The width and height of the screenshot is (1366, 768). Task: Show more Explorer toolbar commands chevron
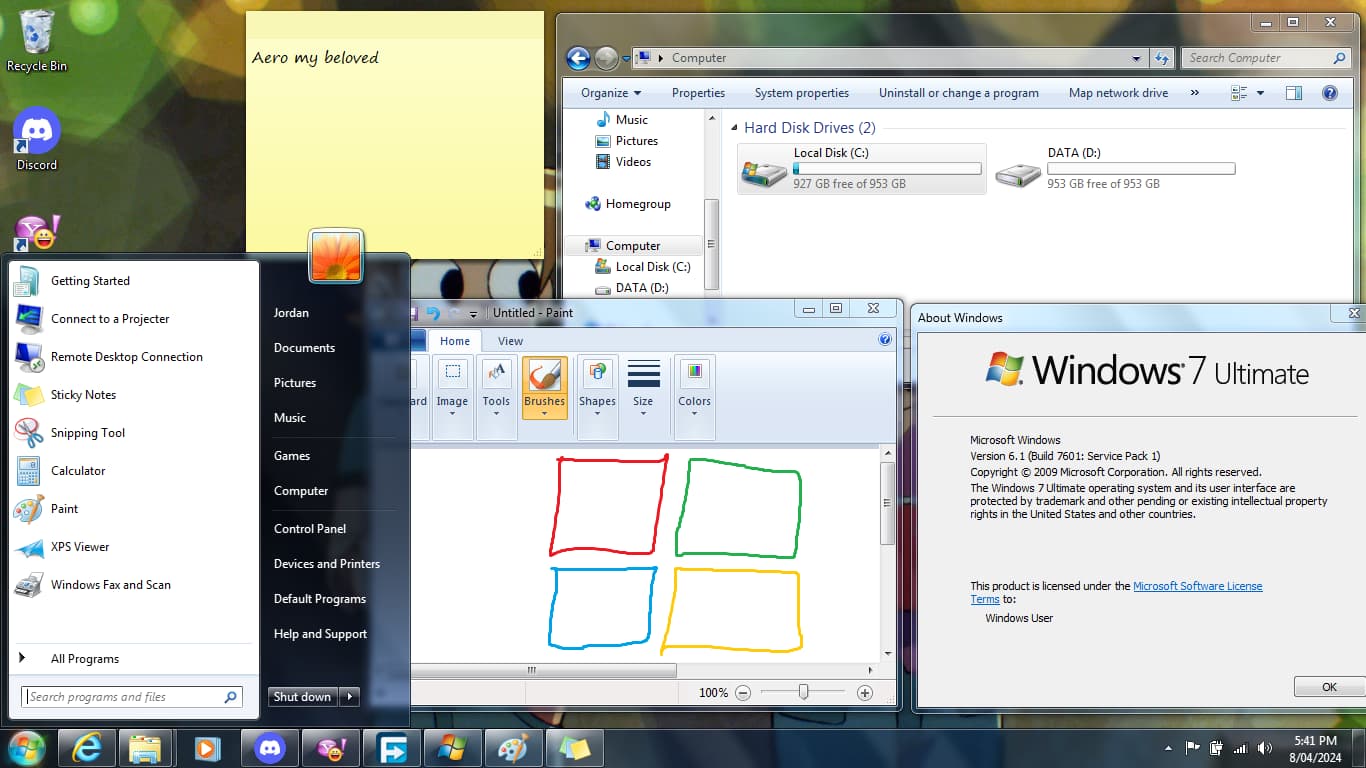1194,93
